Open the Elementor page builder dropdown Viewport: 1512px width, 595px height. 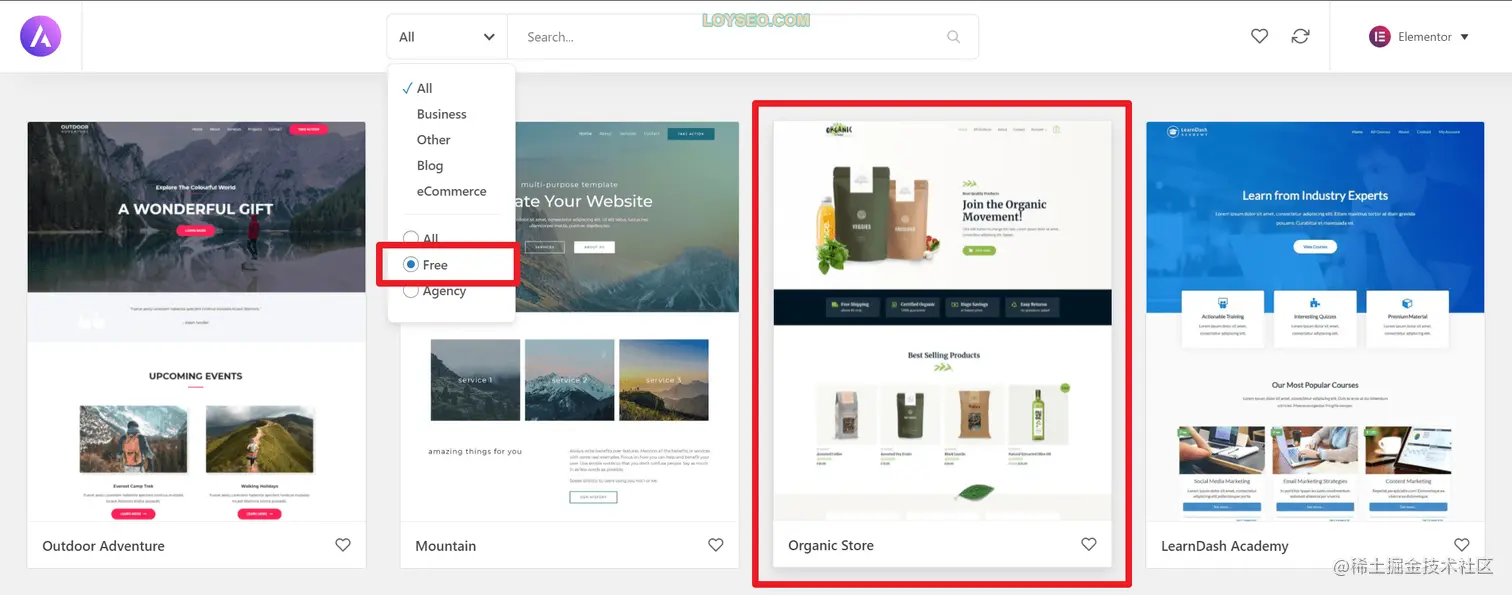pyautogui.click(x=1419, y=37)
